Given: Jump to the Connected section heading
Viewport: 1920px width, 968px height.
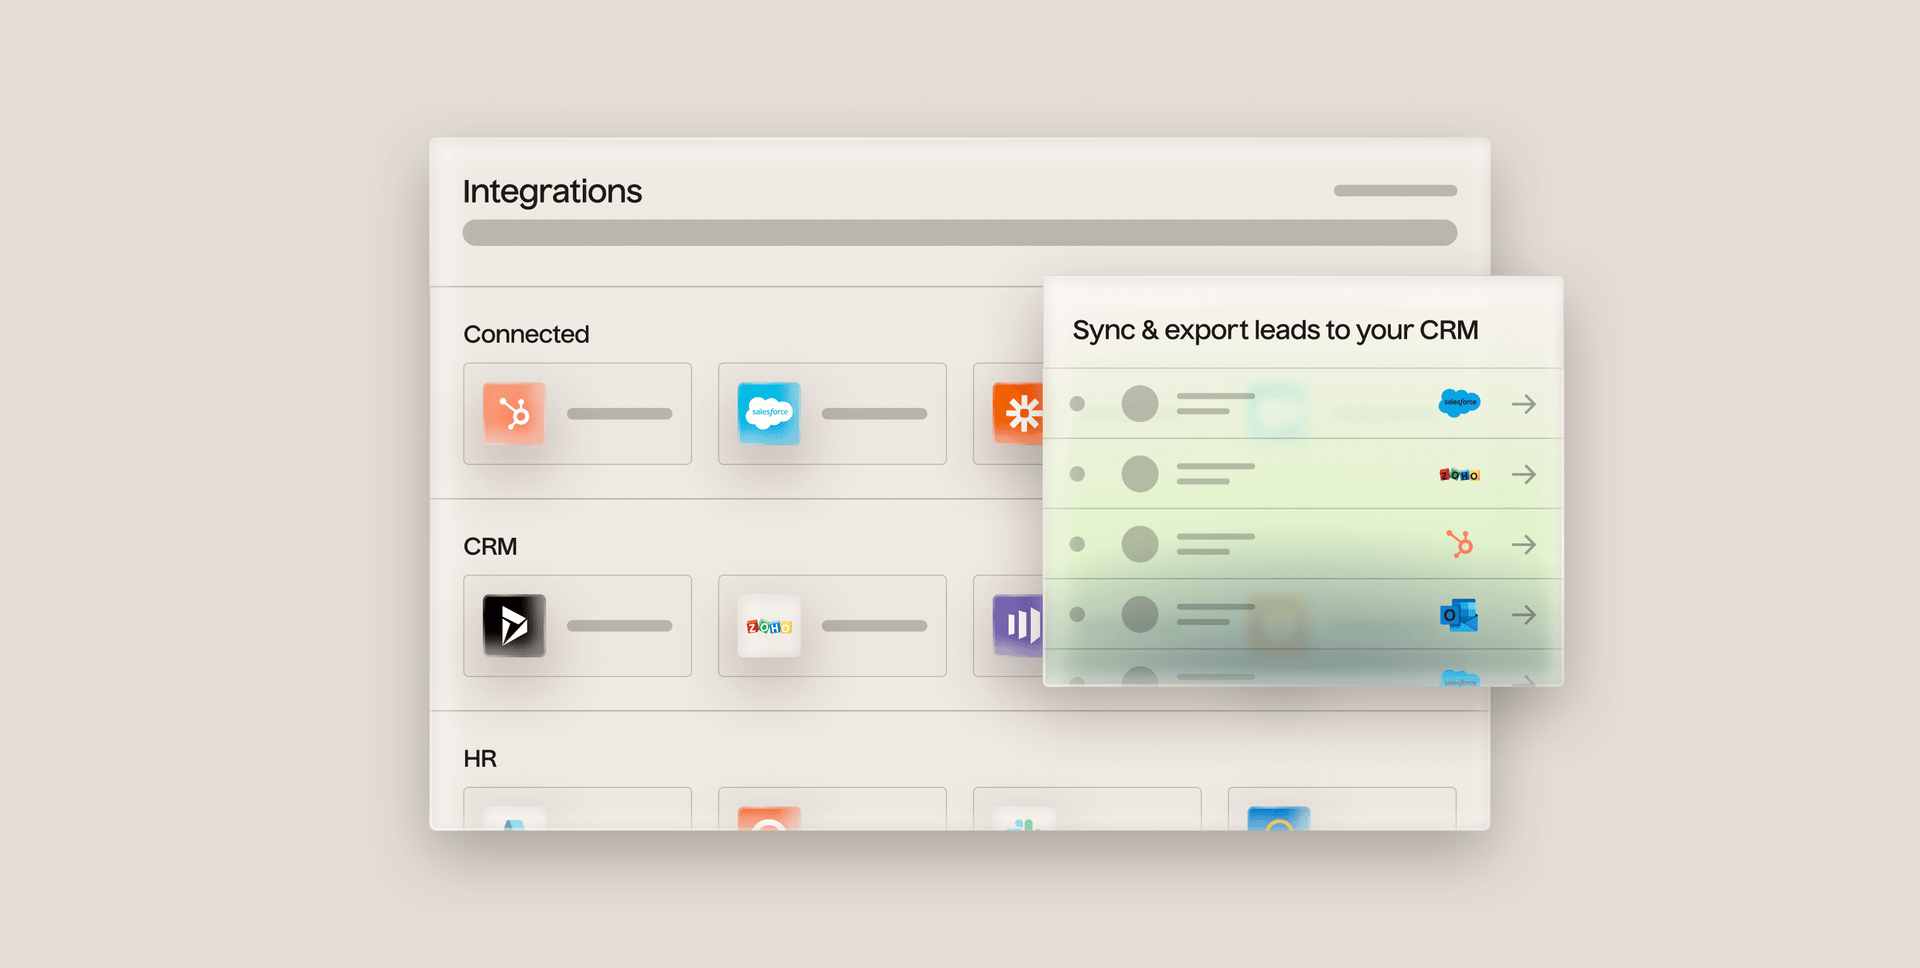Looking at the screenshot, I should coord(526,334).
